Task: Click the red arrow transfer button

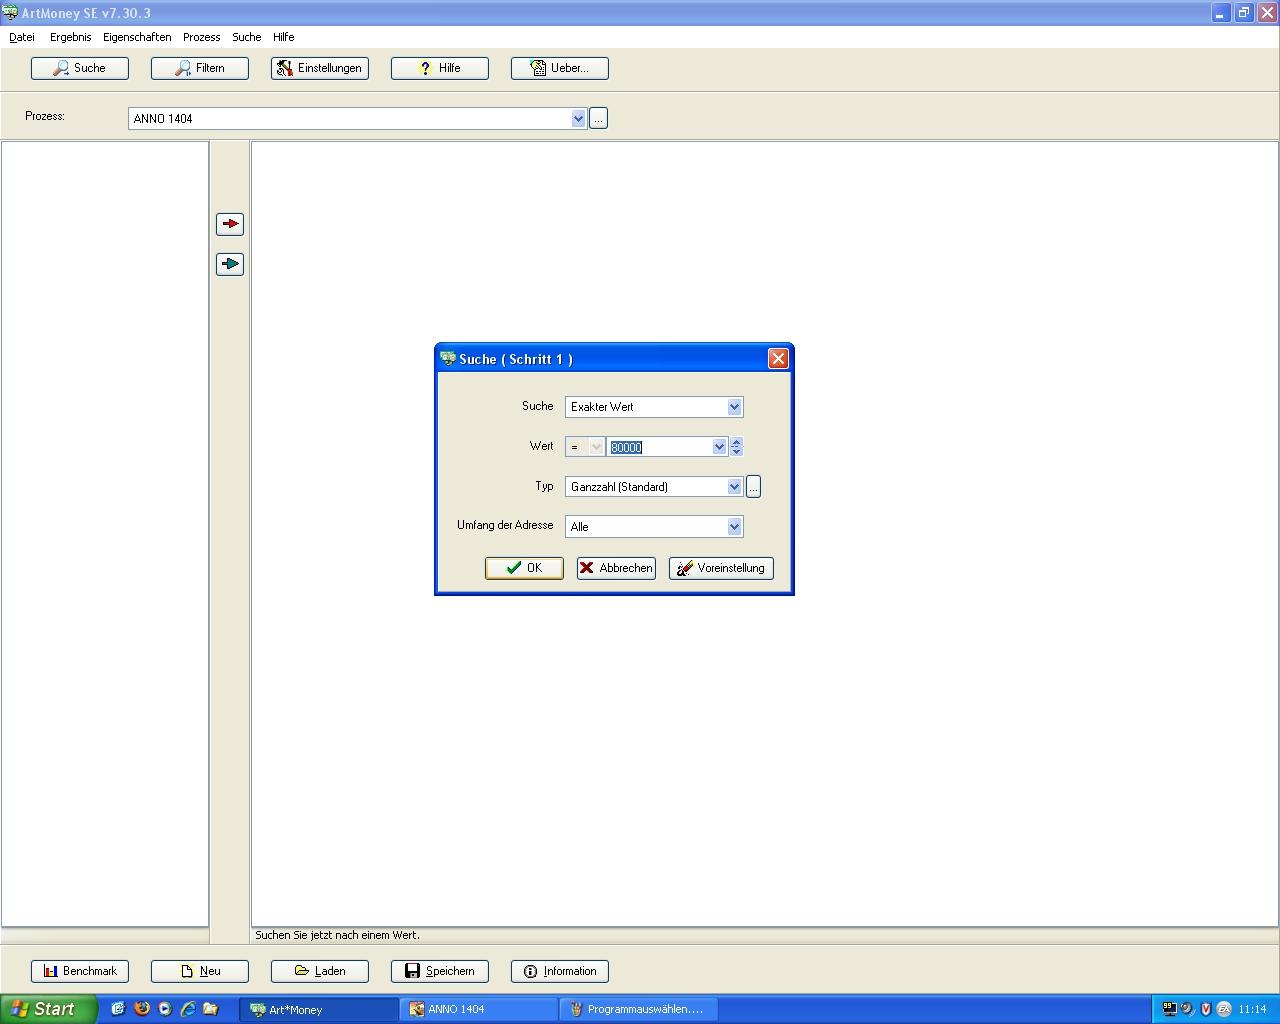Action: click(230, 224)
